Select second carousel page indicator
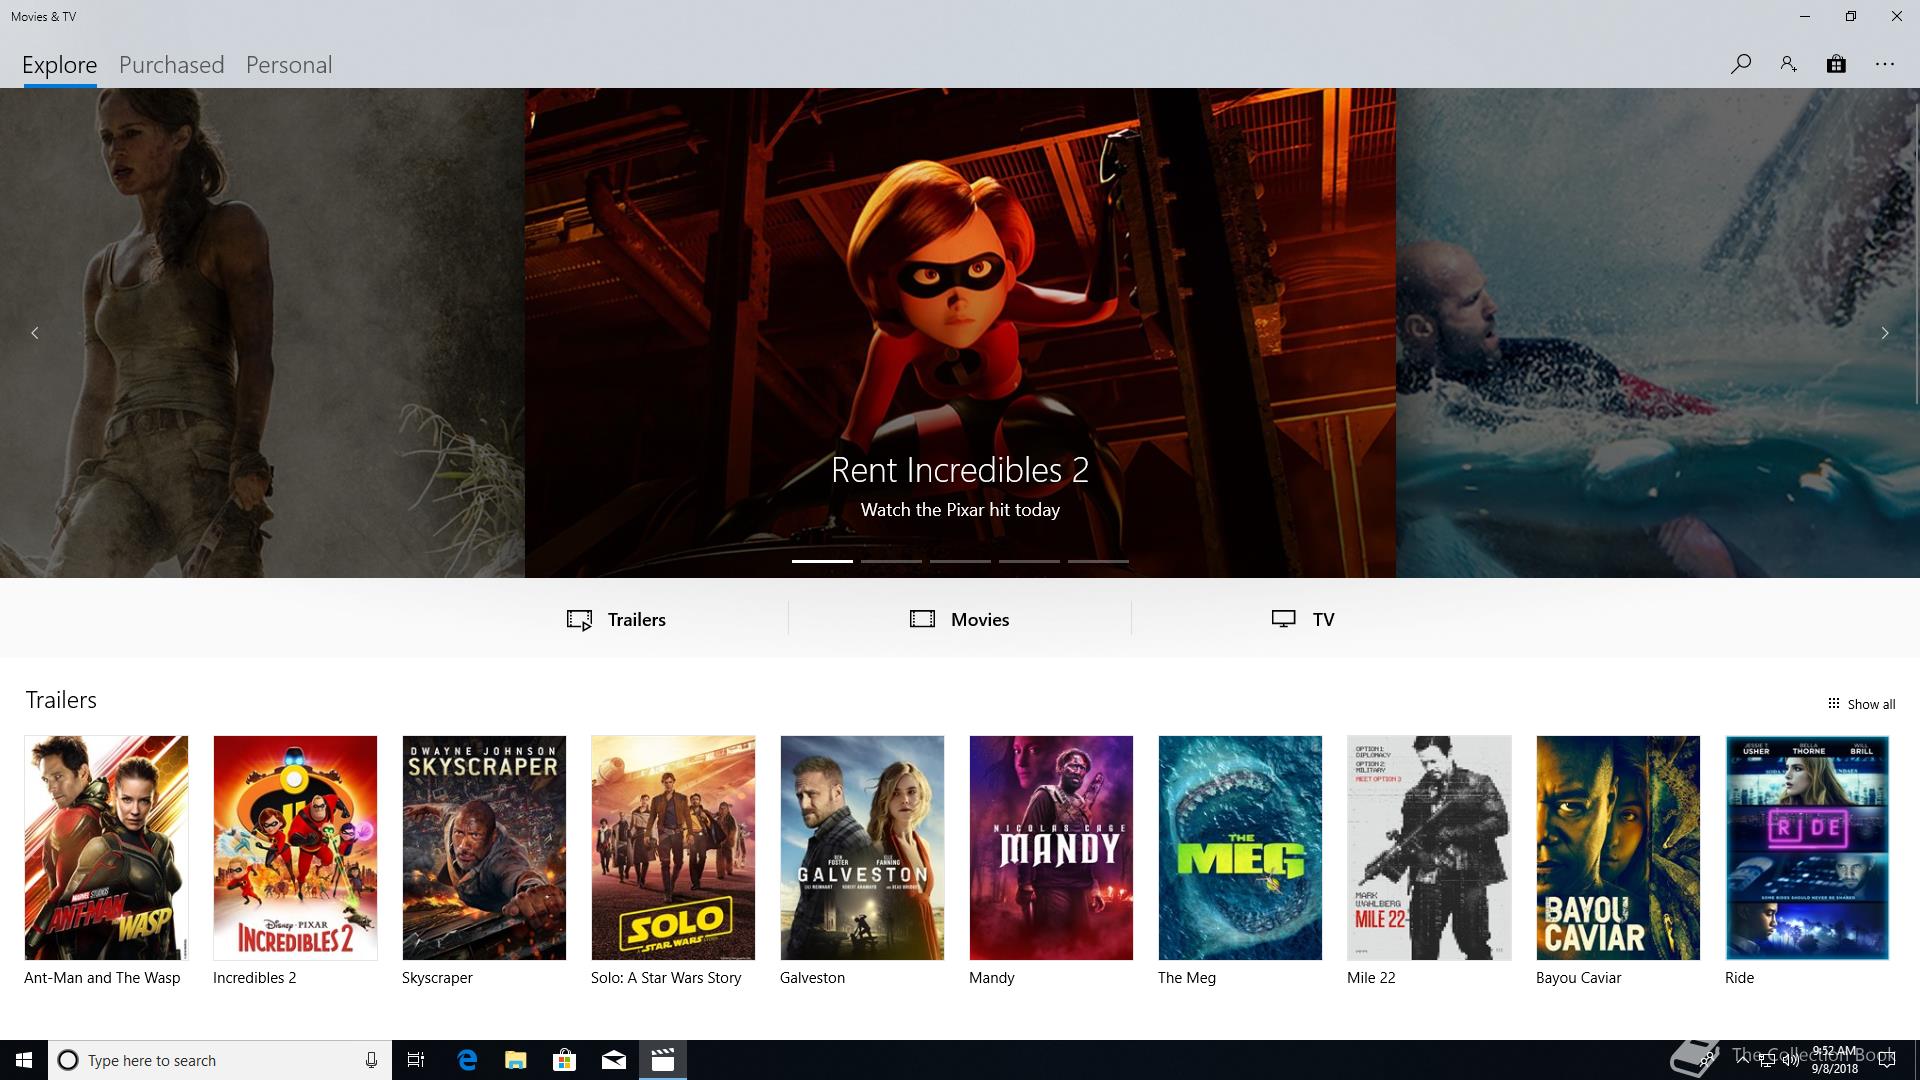1920x1080 pixels. point(891,561)
